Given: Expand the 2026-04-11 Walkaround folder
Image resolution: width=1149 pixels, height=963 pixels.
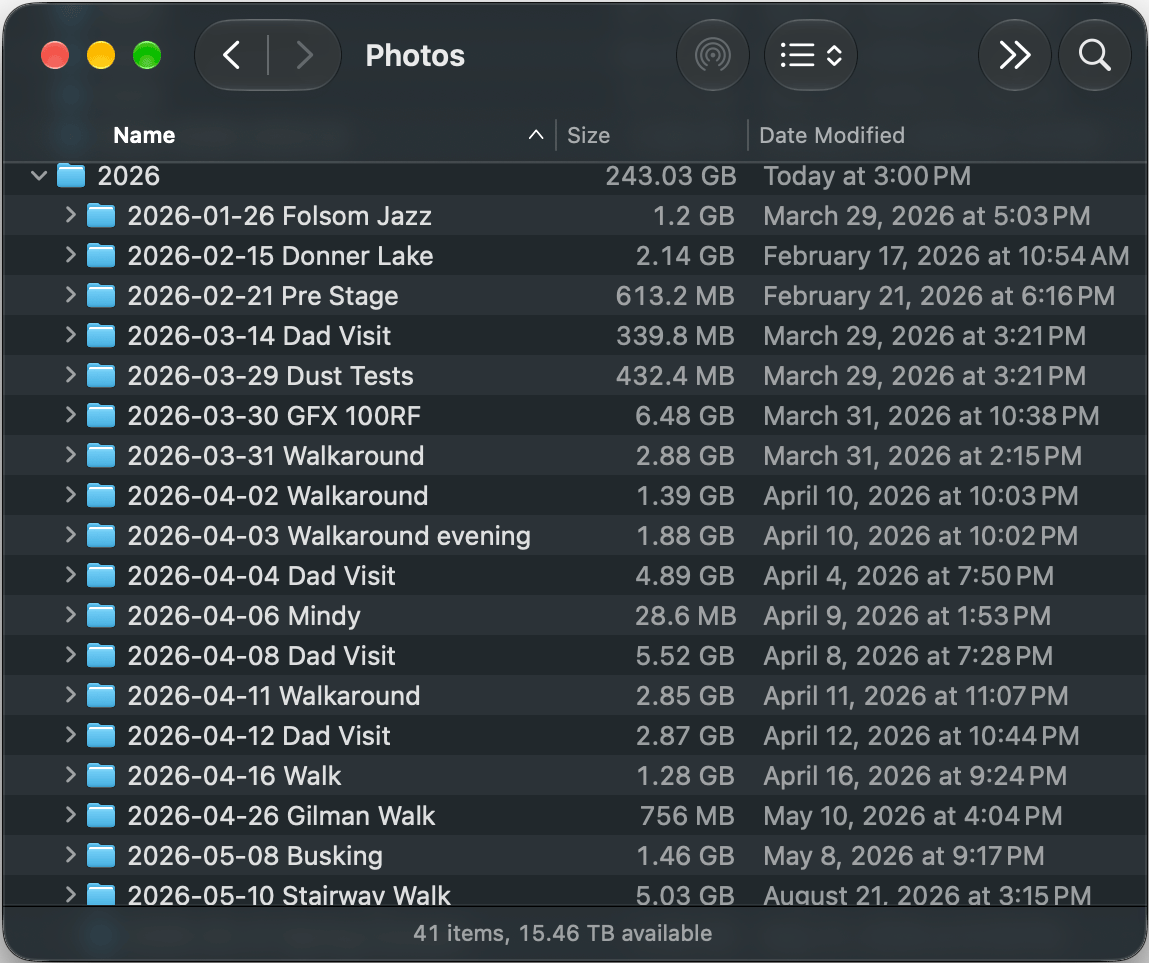Looking at the screenshot, I should (x=70, y=695).
